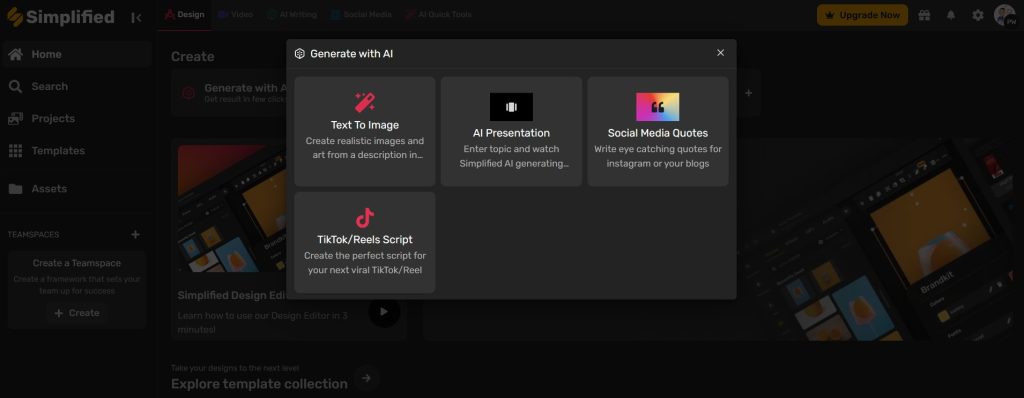
Task: Choose the Social Media Quotes card
Action: coord(658,131)
